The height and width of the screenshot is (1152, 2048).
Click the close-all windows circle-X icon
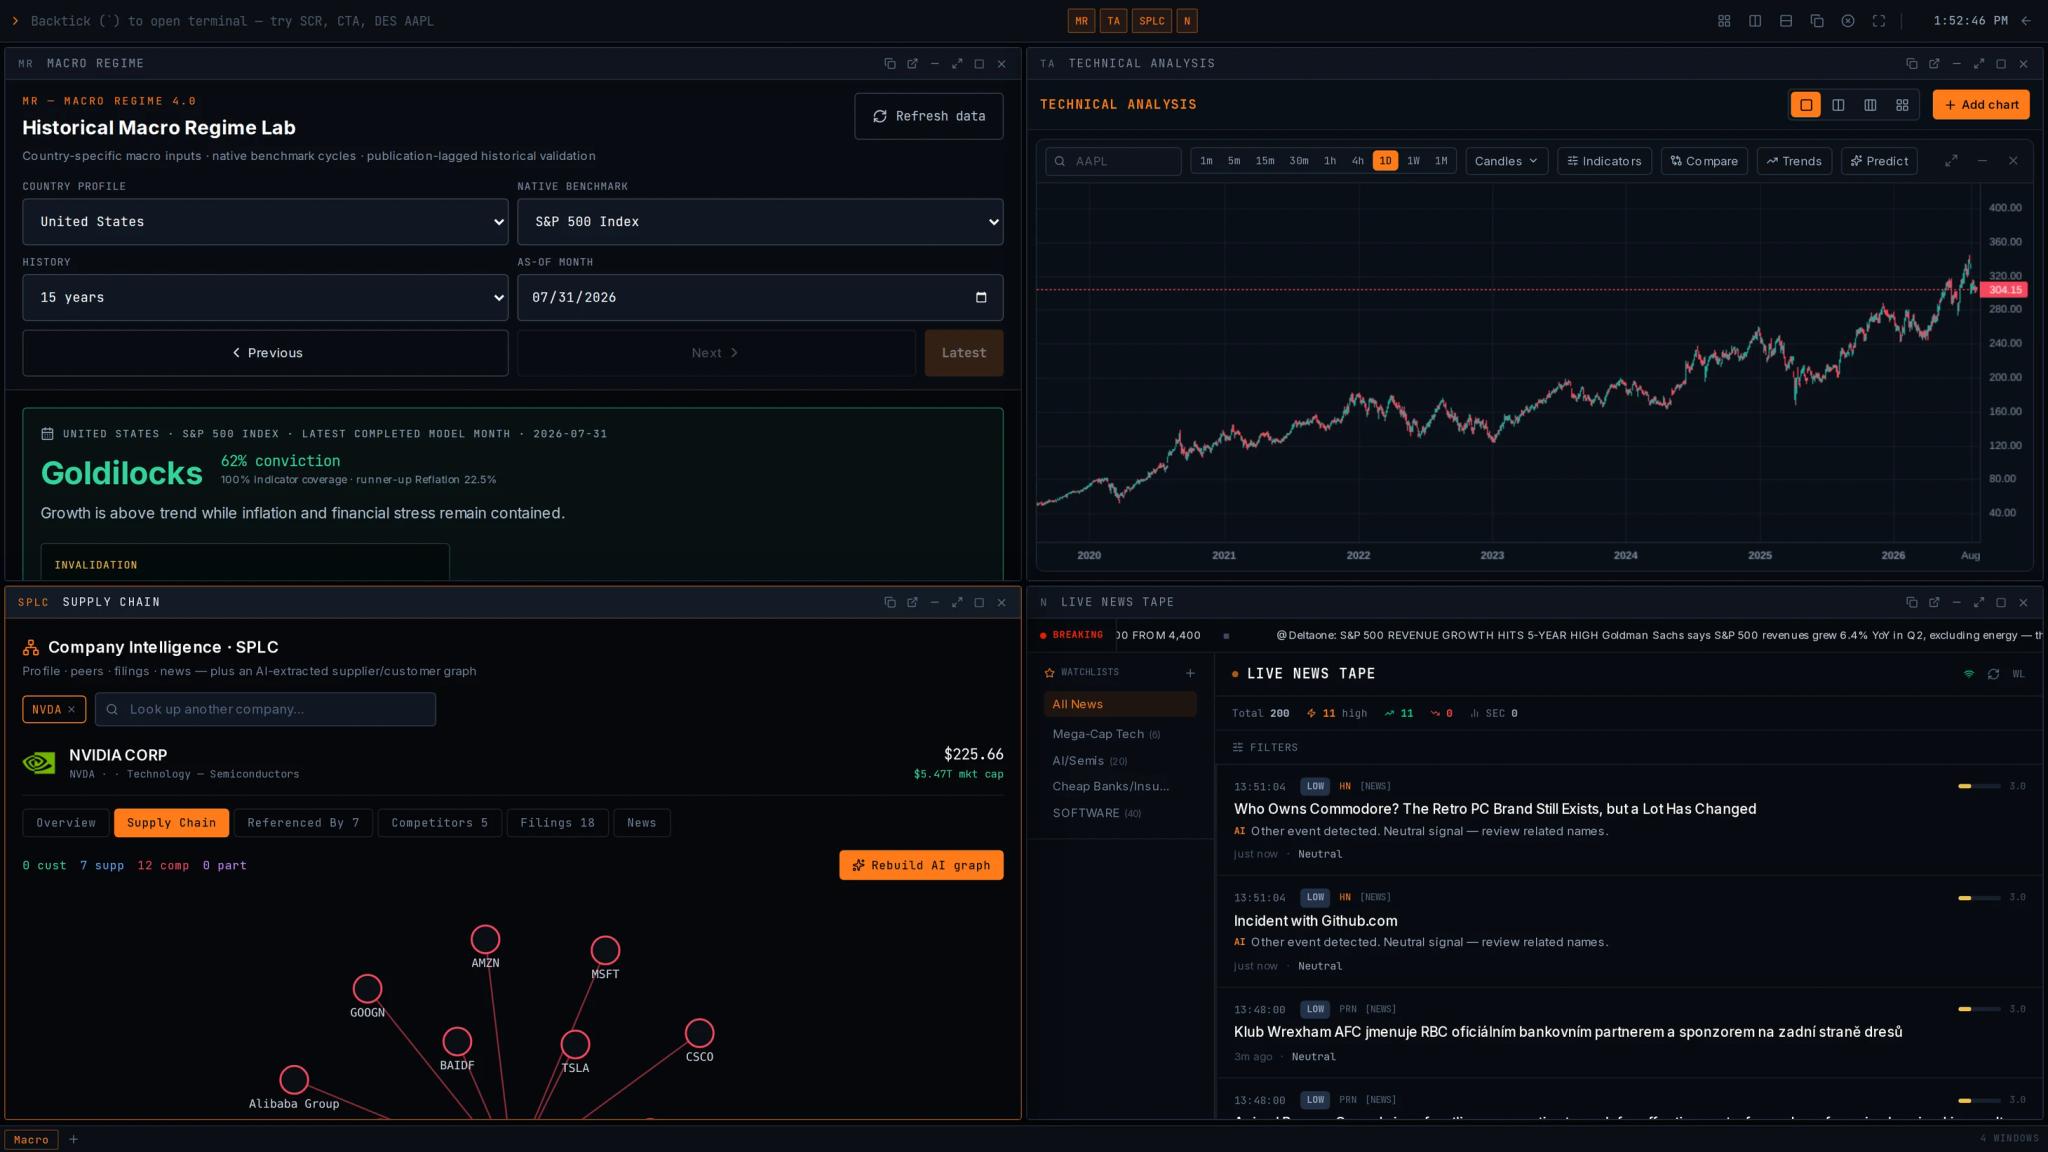click(x=1848, y=21)
